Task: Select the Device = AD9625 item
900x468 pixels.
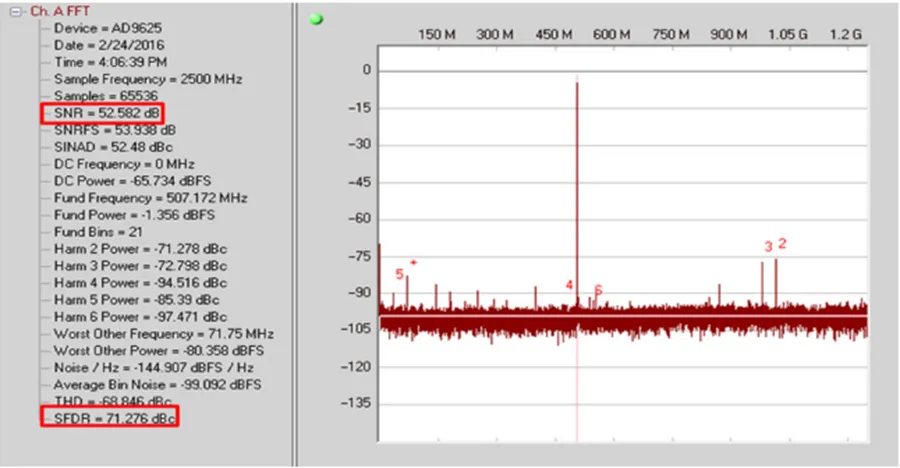Action: click(103, 28)
